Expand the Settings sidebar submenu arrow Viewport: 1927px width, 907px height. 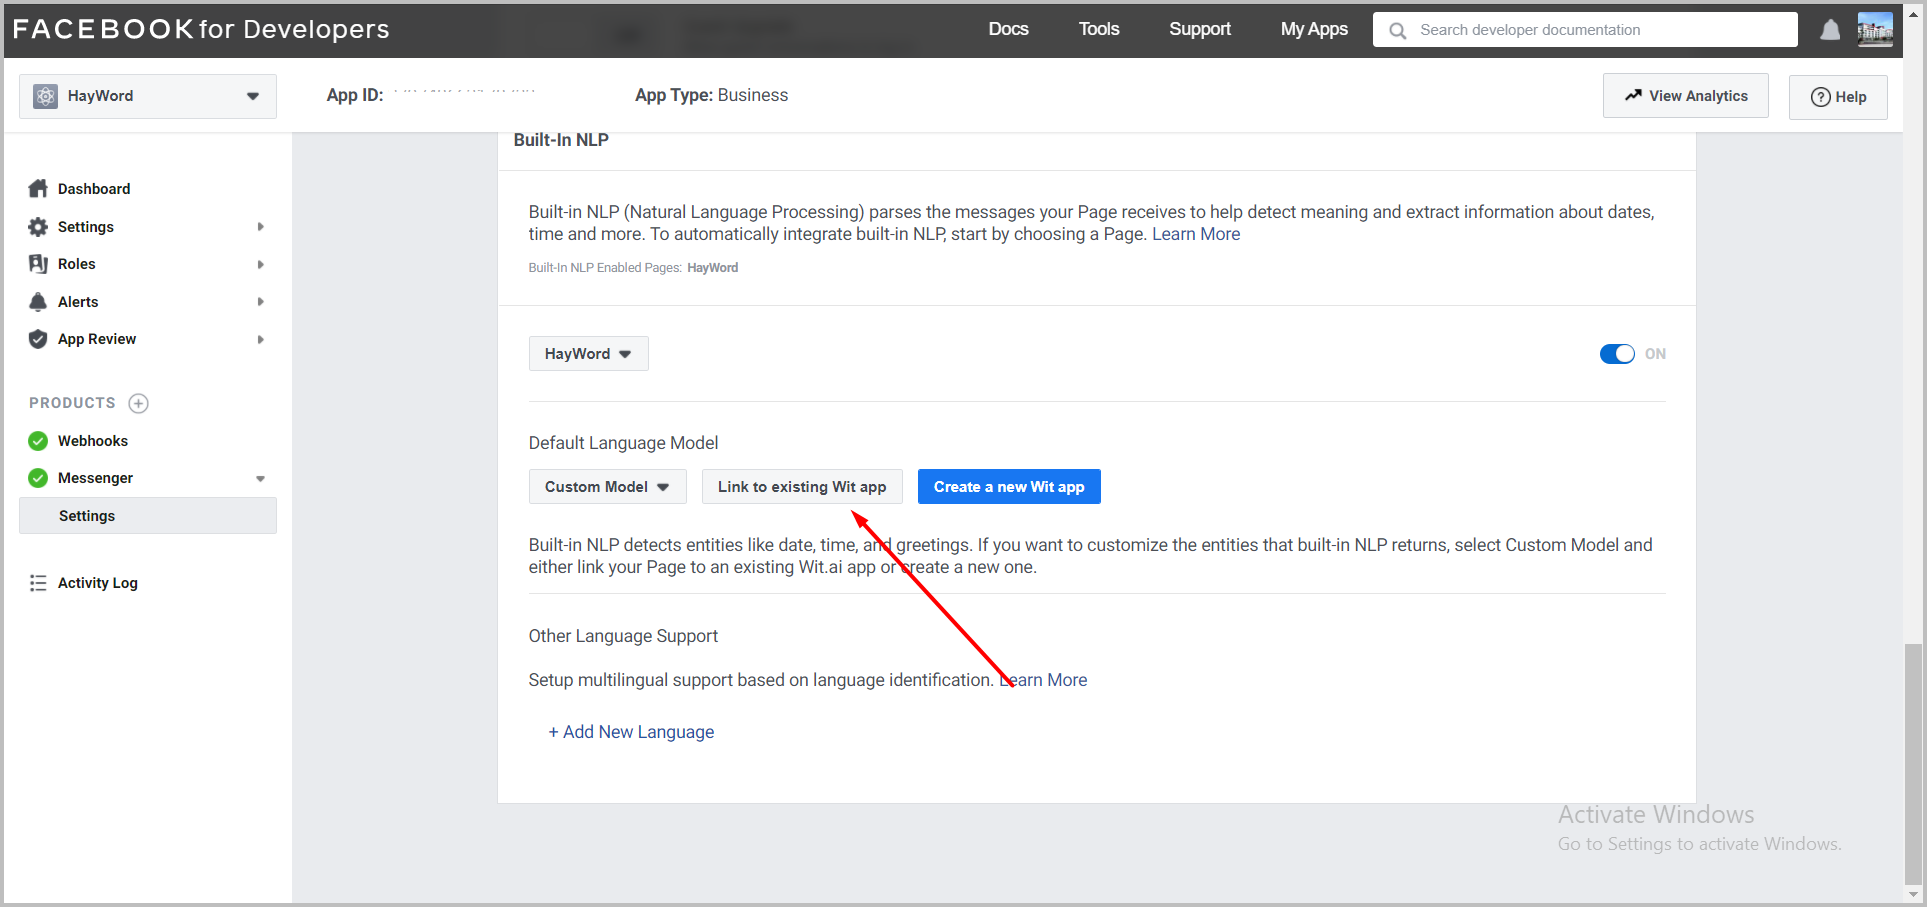(x=260, y=227)
